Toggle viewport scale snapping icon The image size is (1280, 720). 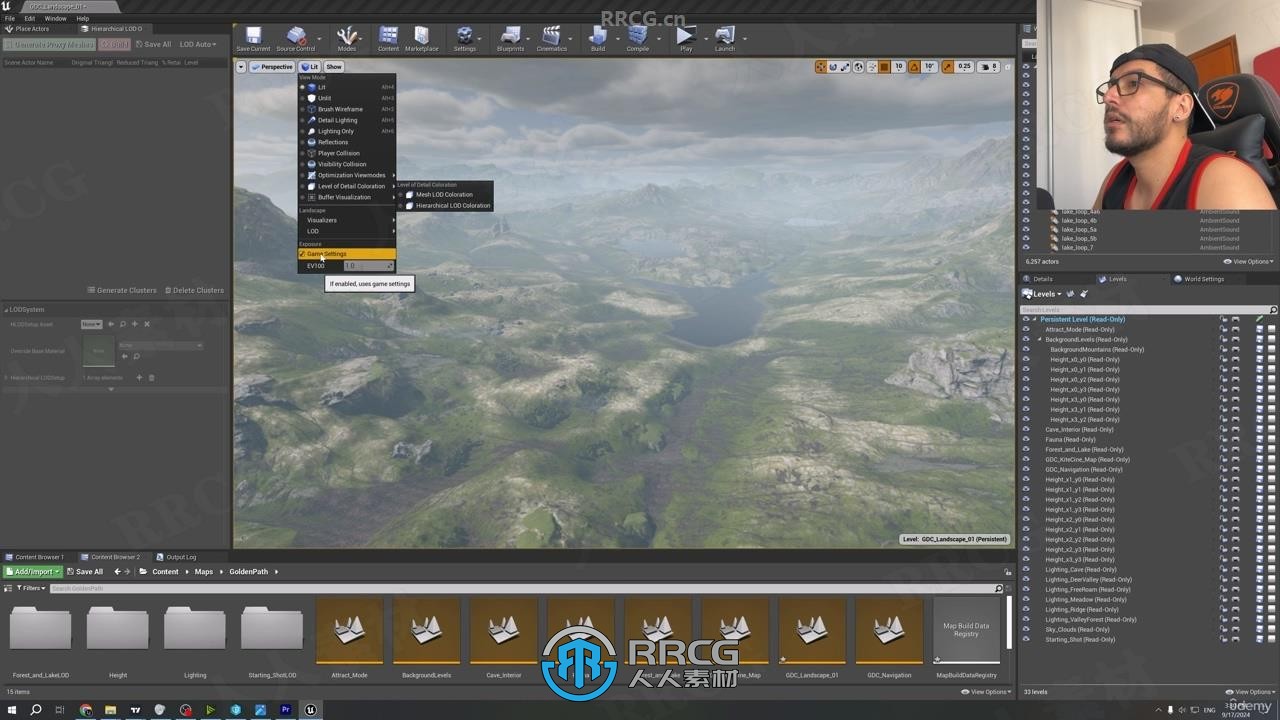coord(948,67)
